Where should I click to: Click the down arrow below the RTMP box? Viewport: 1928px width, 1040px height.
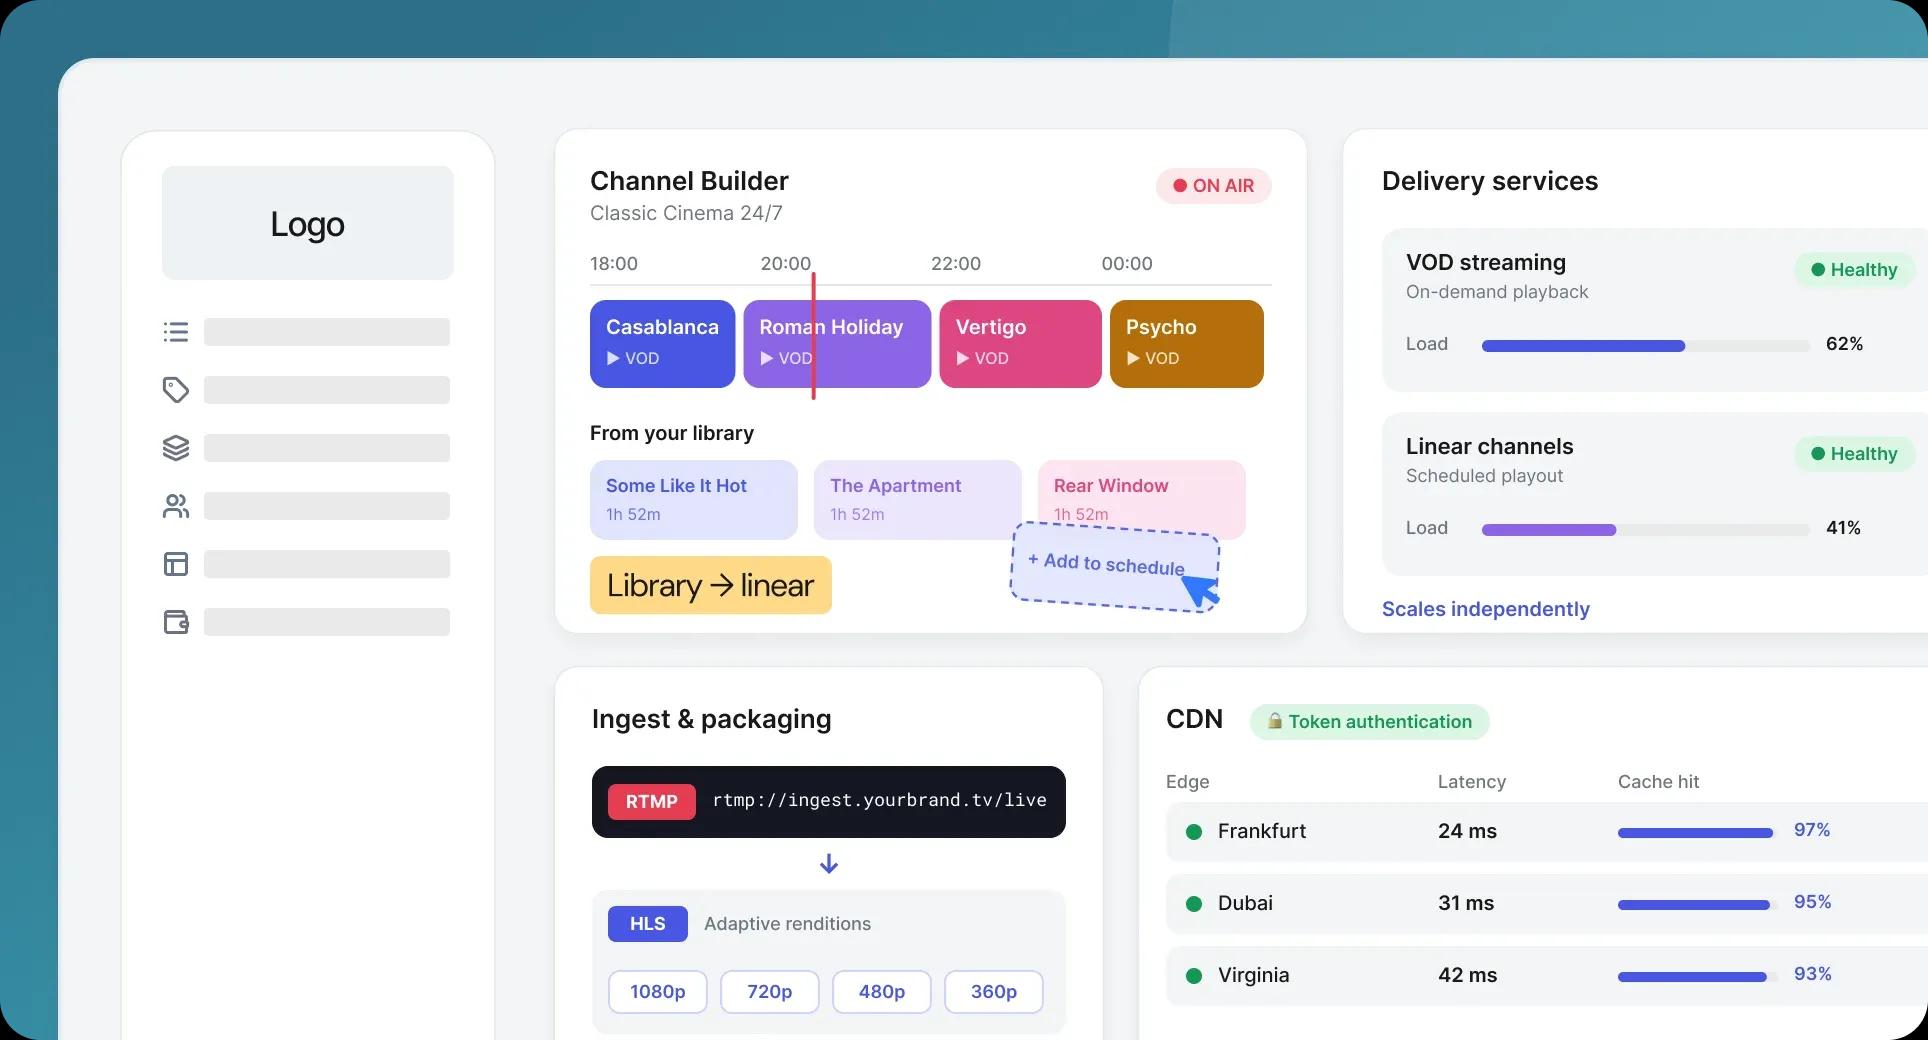coord(829,864)
